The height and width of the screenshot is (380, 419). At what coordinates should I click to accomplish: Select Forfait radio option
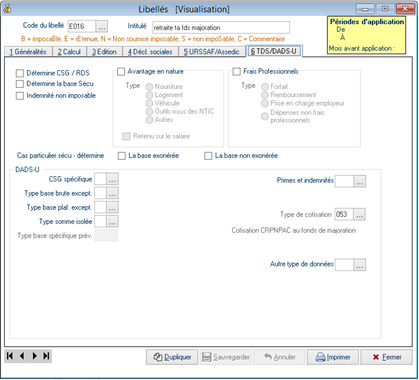[265, 87]
